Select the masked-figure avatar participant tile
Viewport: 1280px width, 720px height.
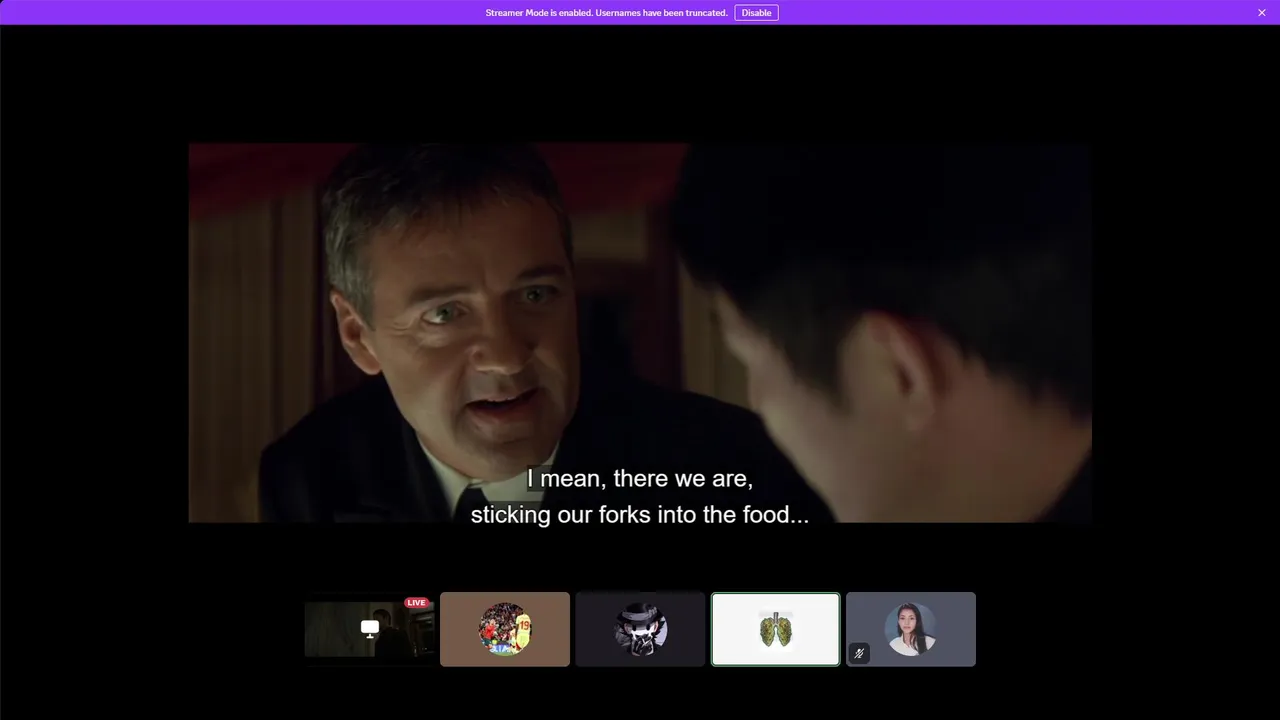click(640, 629)
